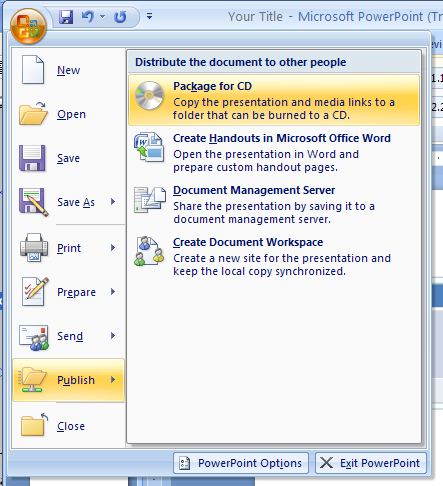Click 'Create a new site for the presentation' text
Viewport: 443px width, 486px height.
282,265
